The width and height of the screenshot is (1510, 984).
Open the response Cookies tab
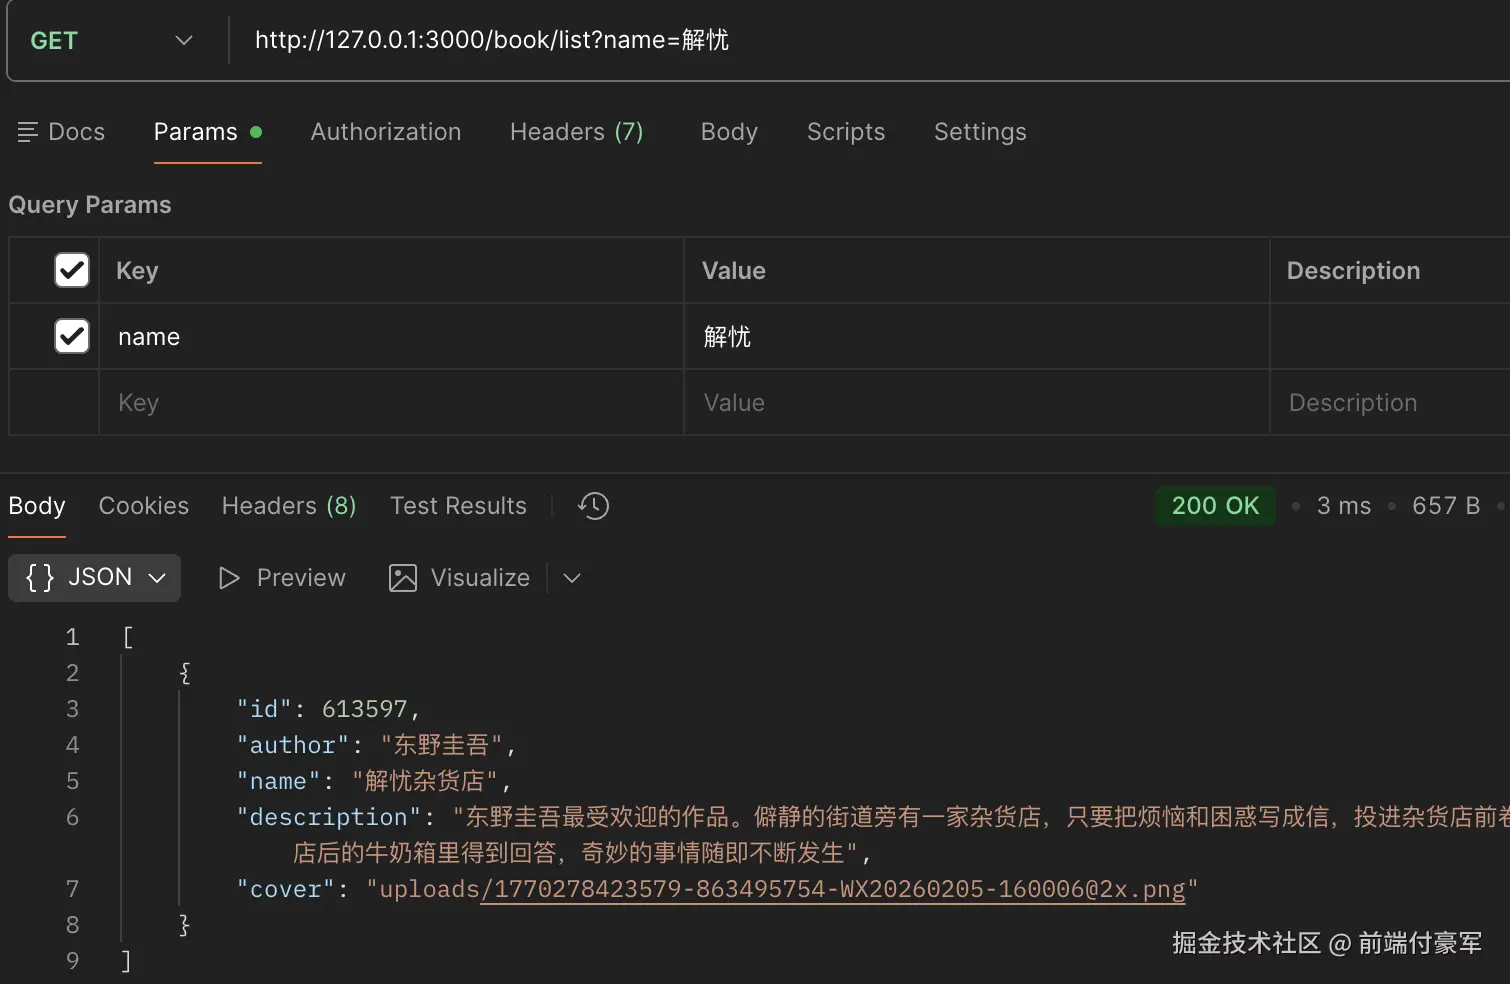pos(144,506)
